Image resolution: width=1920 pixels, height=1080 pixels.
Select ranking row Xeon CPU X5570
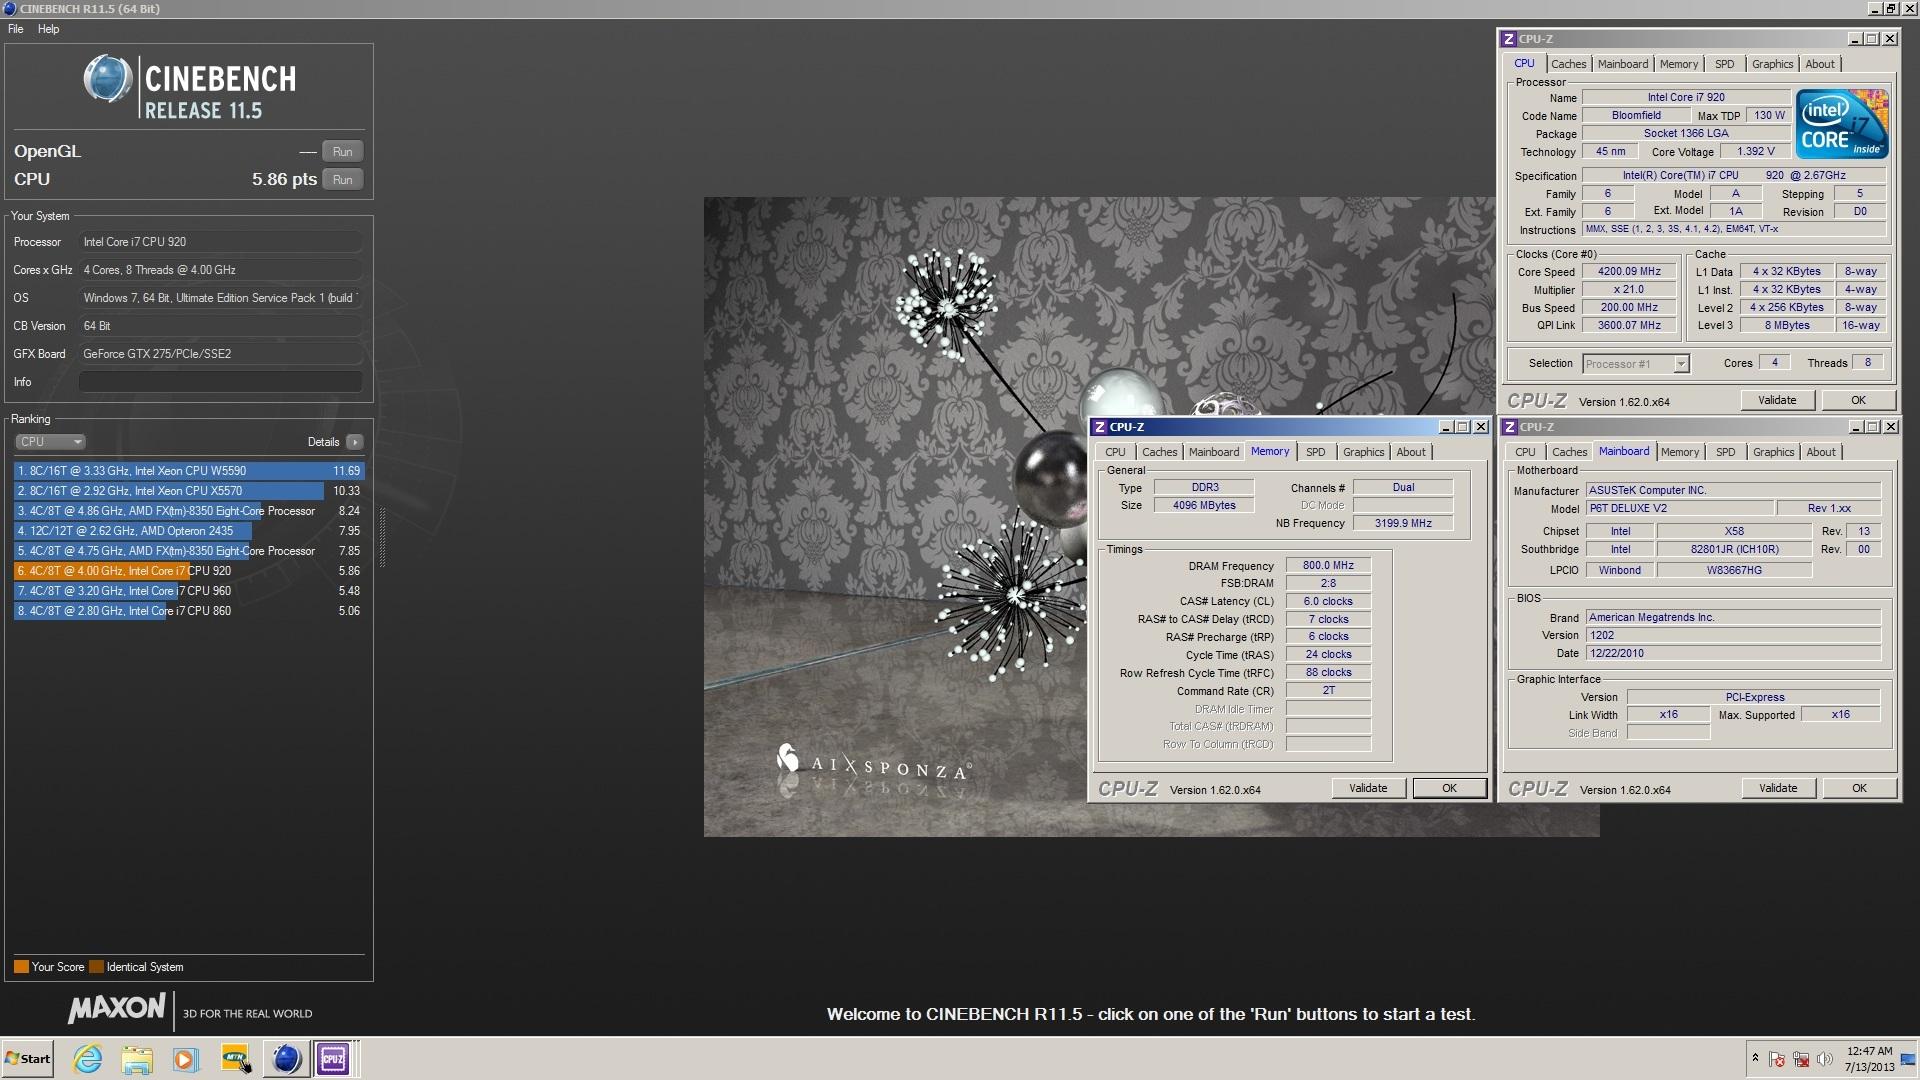pyautogui.click(x=189, y=491)
